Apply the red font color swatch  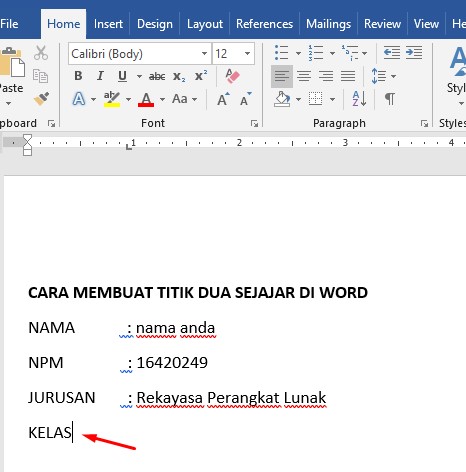tap(146, 99)
